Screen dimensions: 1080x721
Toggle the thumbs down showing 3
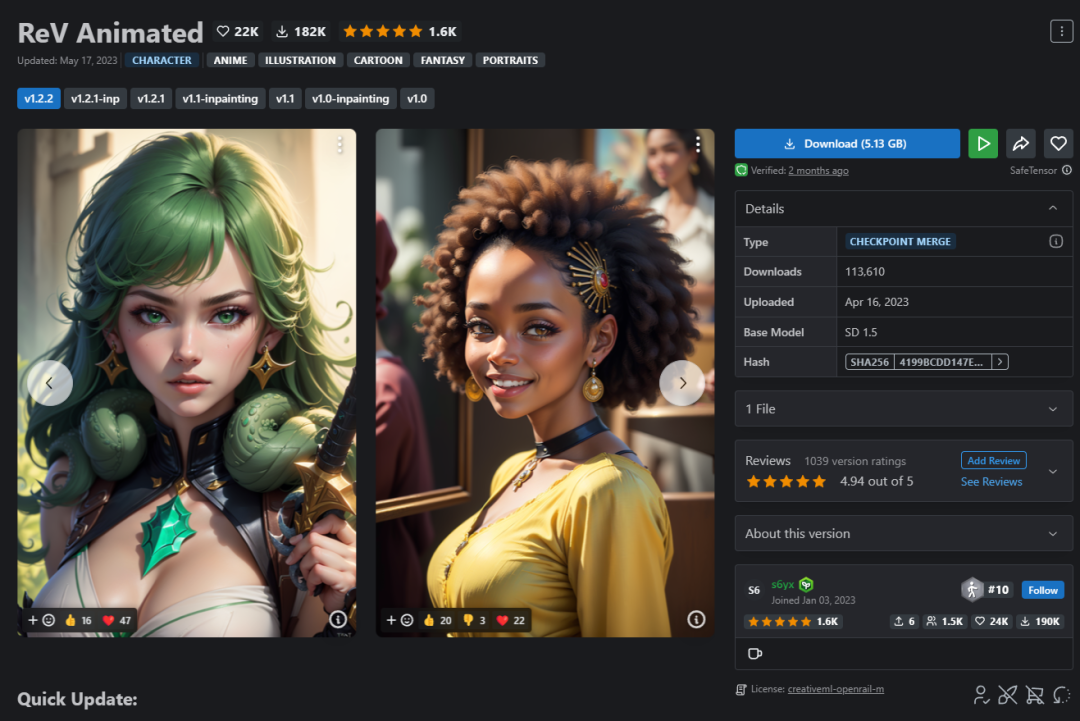(475, 620)
